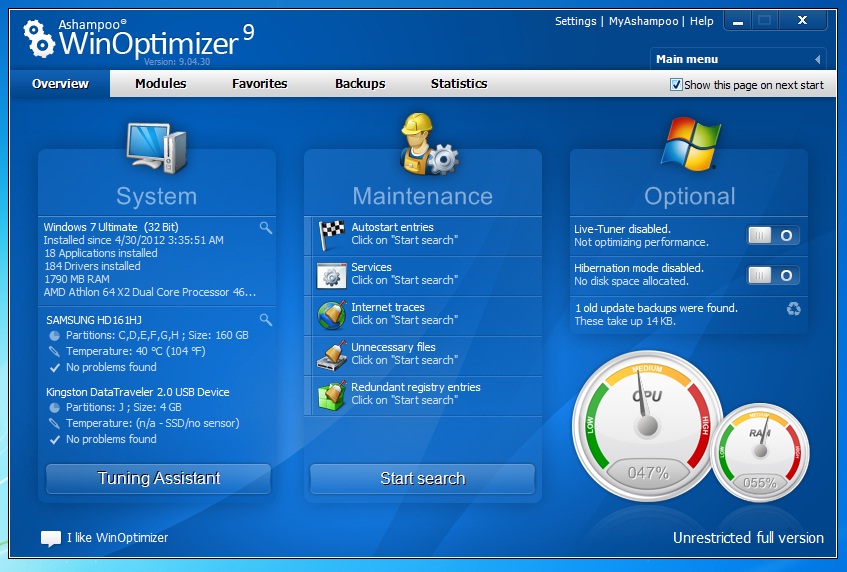
Task: Click the 1 old update backups were found text
Action: [x=656, y=308]
